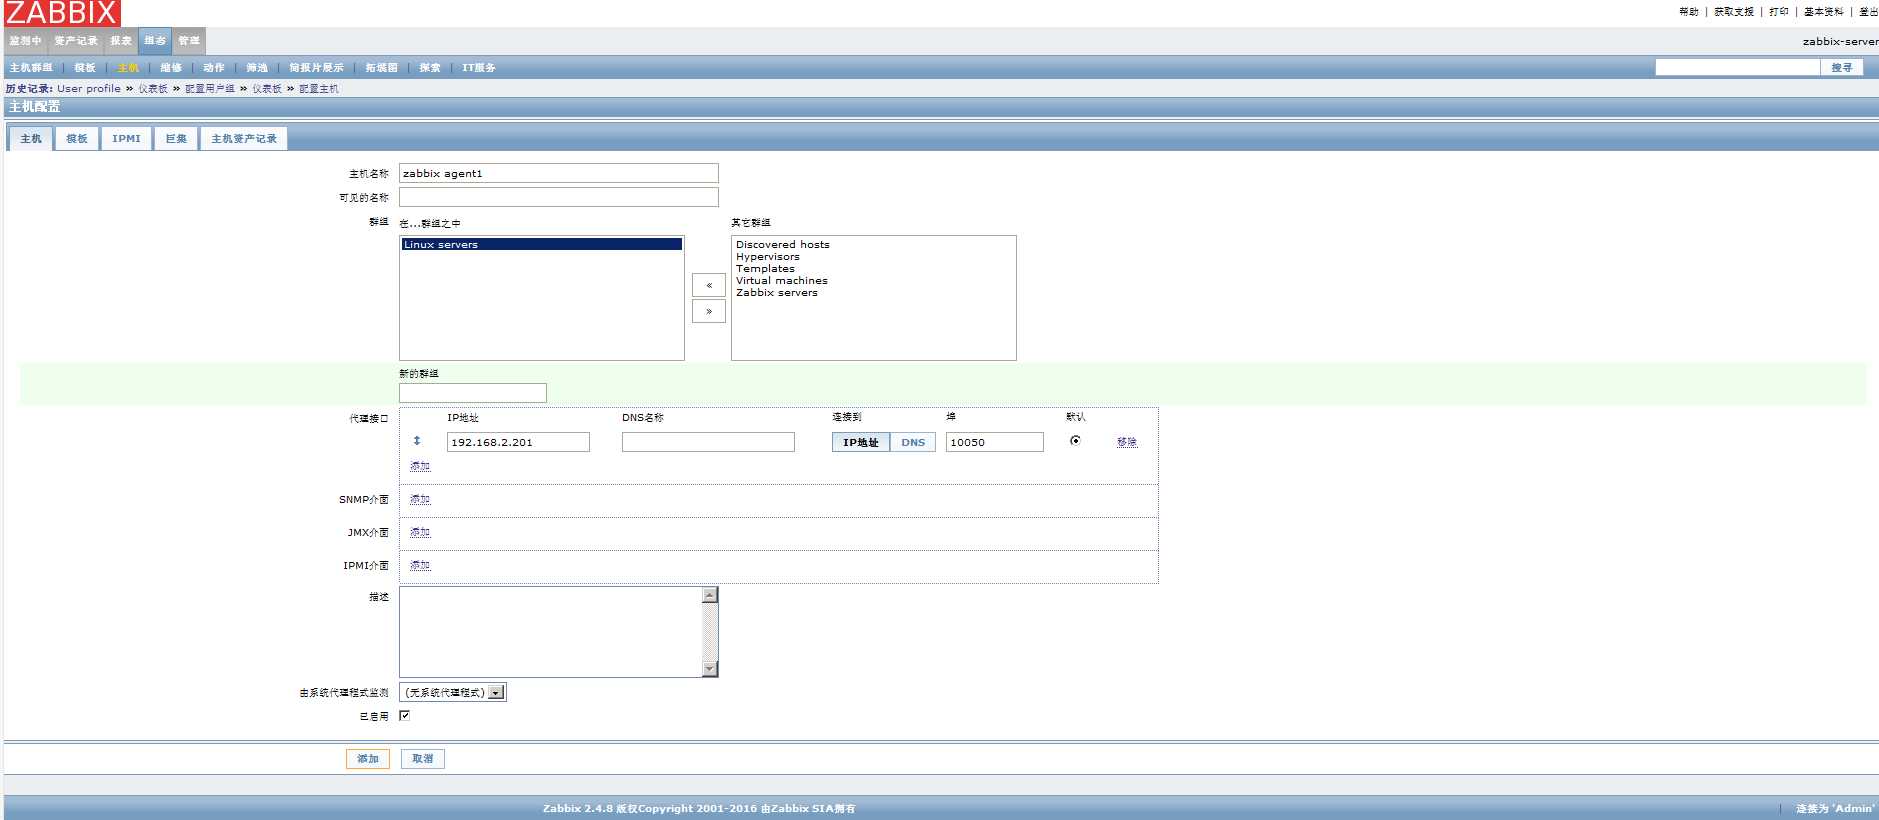Click 移除 link for agent interface

click(1127, 442)
